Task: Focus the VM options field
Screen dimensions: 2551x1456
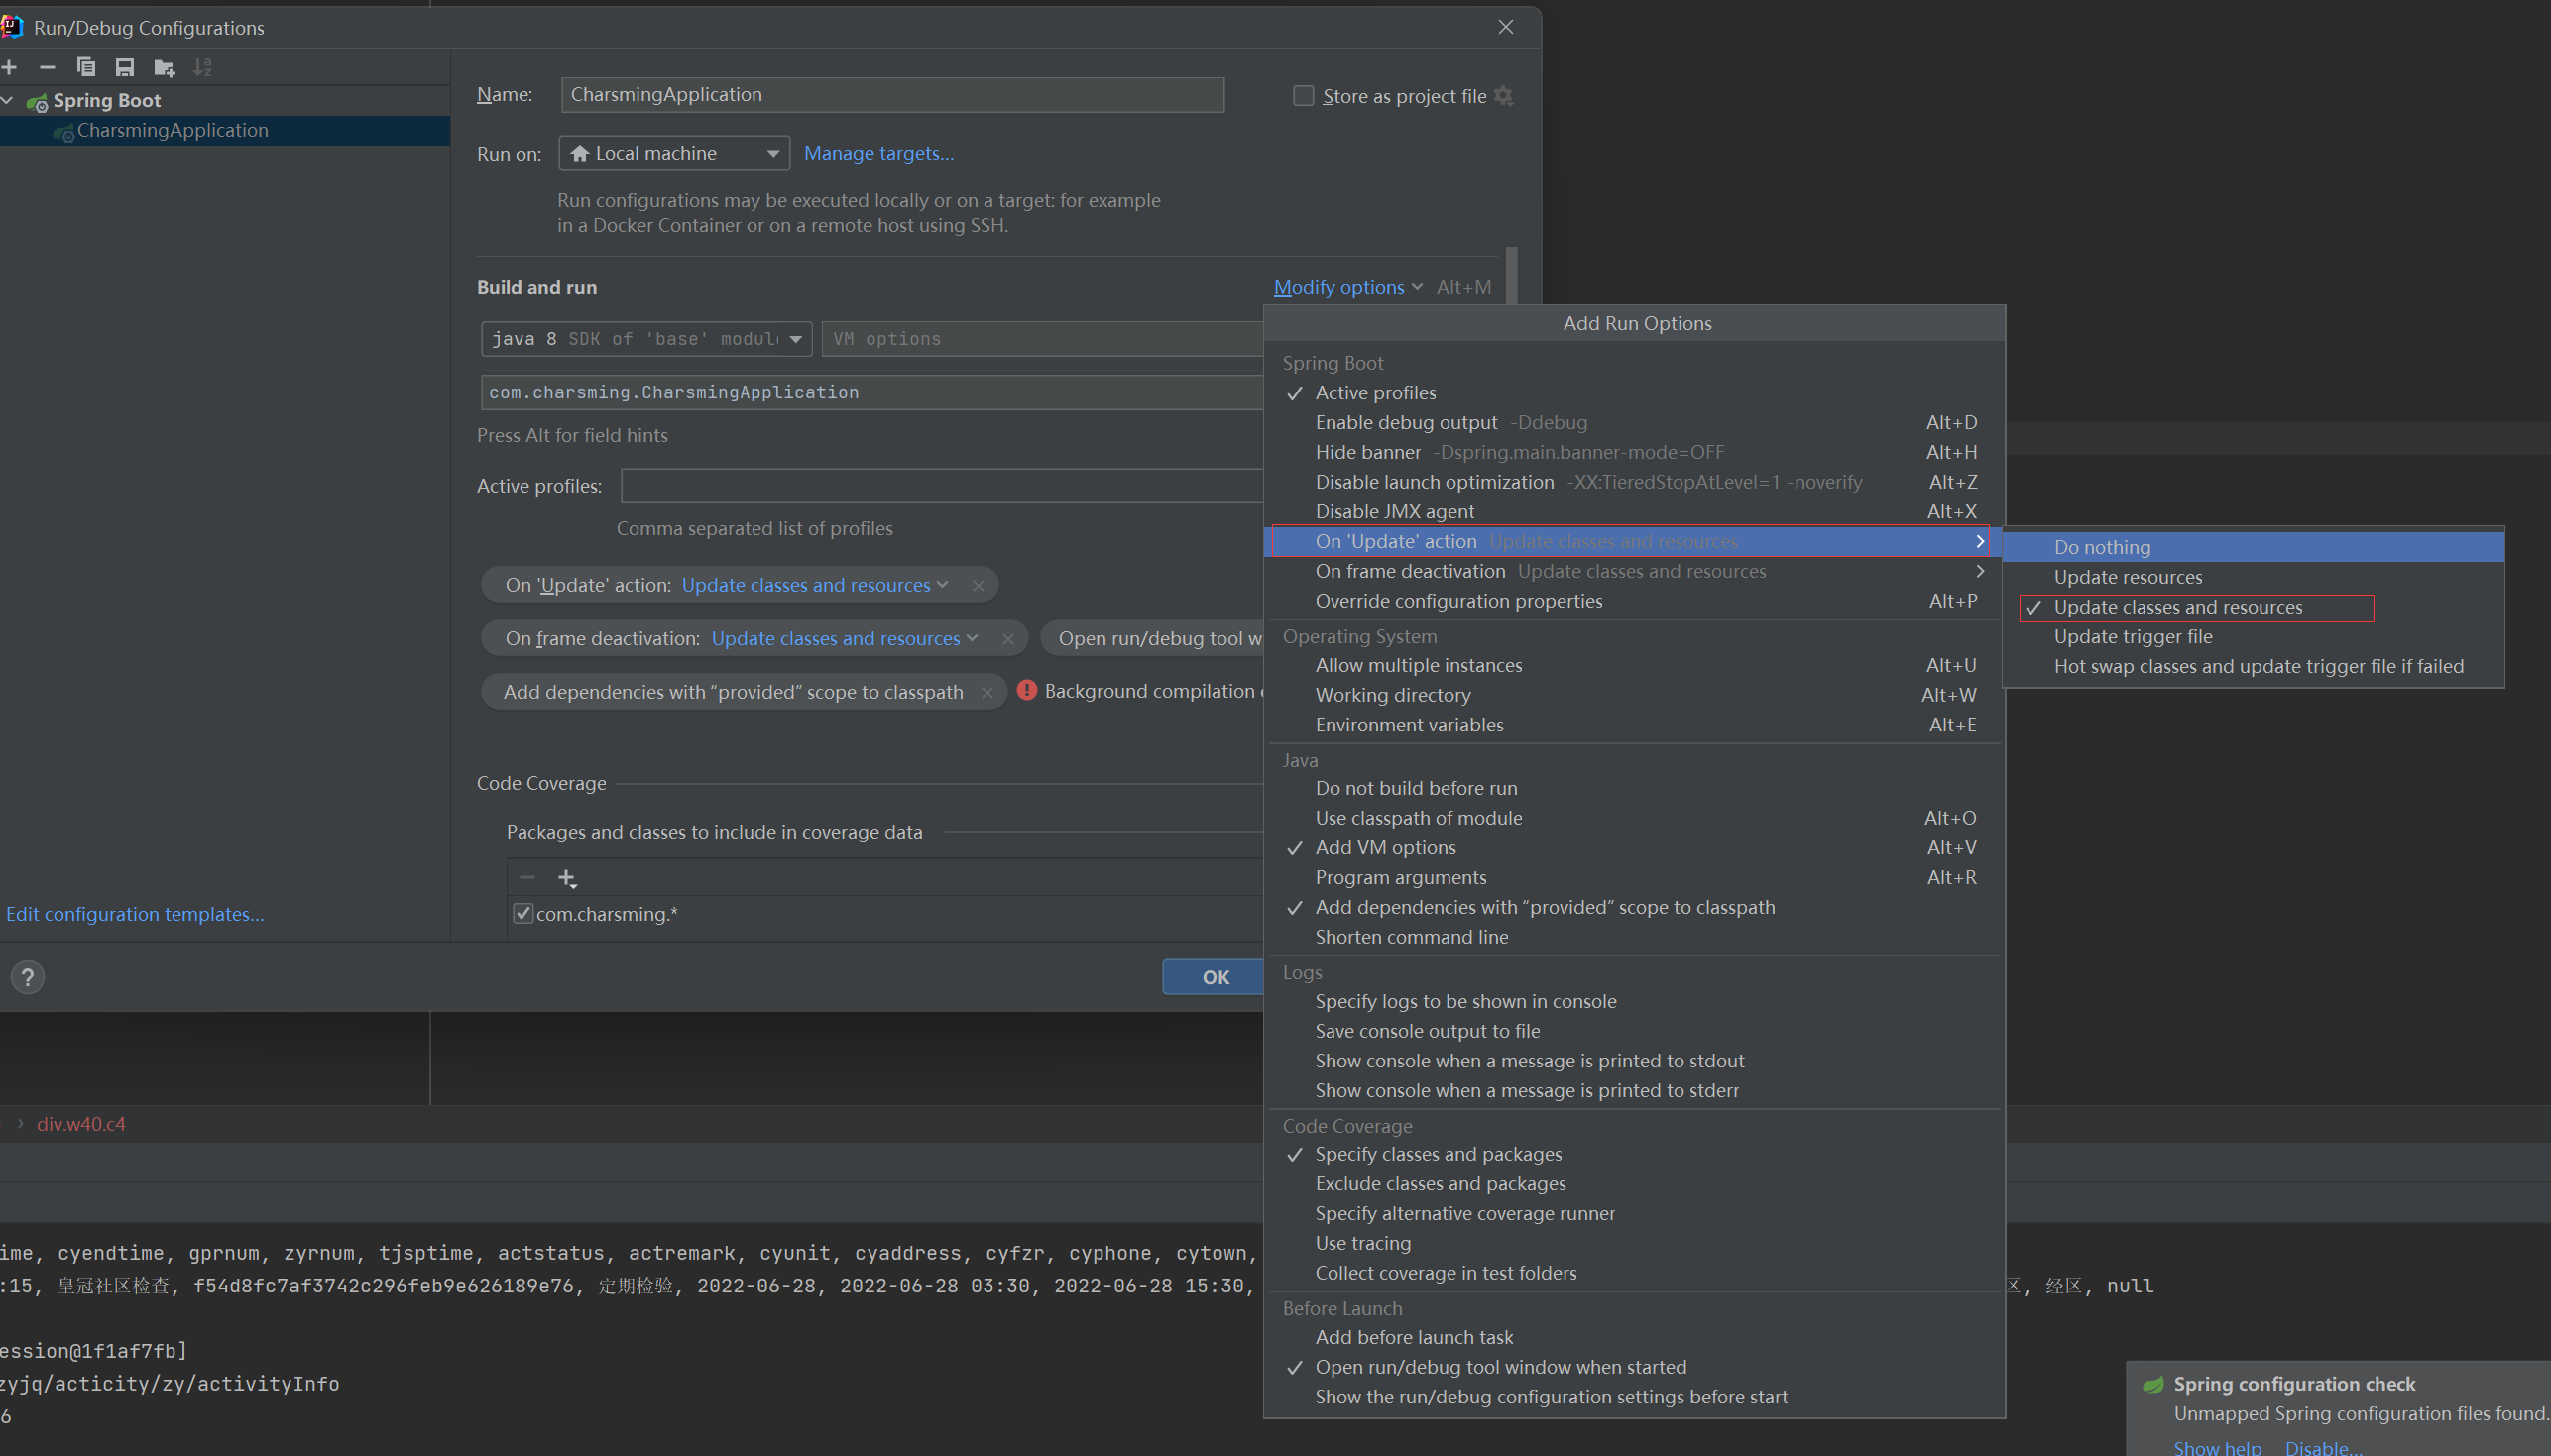Action: click(x=1042, y=339)
